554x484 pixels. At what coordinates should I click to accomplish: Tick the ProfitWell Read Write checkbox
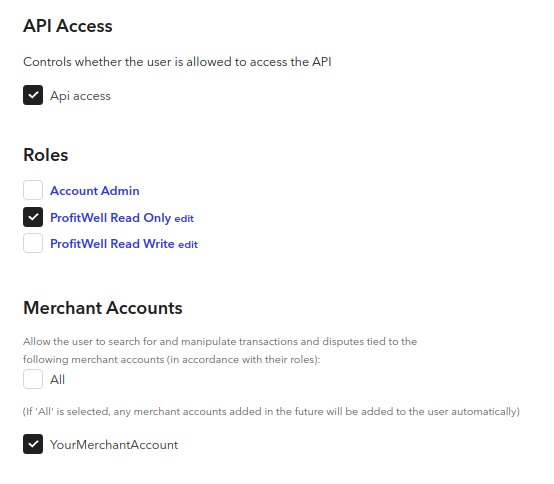pyautogui.click(x=33, y=243)
